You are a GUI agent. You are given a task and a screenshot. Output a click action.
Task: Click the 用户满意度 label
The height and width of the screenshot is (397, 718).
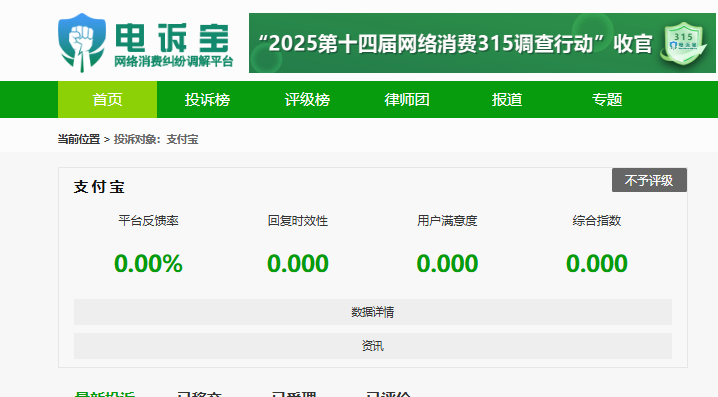(447, 221)
